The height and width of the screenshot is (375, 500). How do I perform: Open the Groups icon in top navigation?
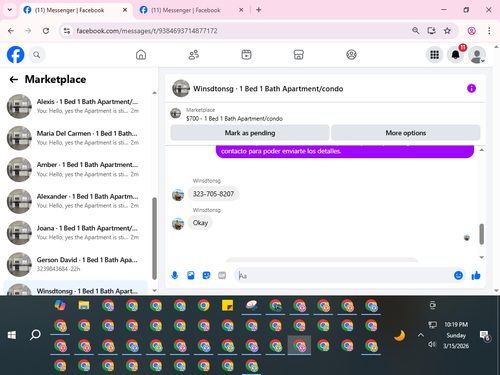pos(351,55)
